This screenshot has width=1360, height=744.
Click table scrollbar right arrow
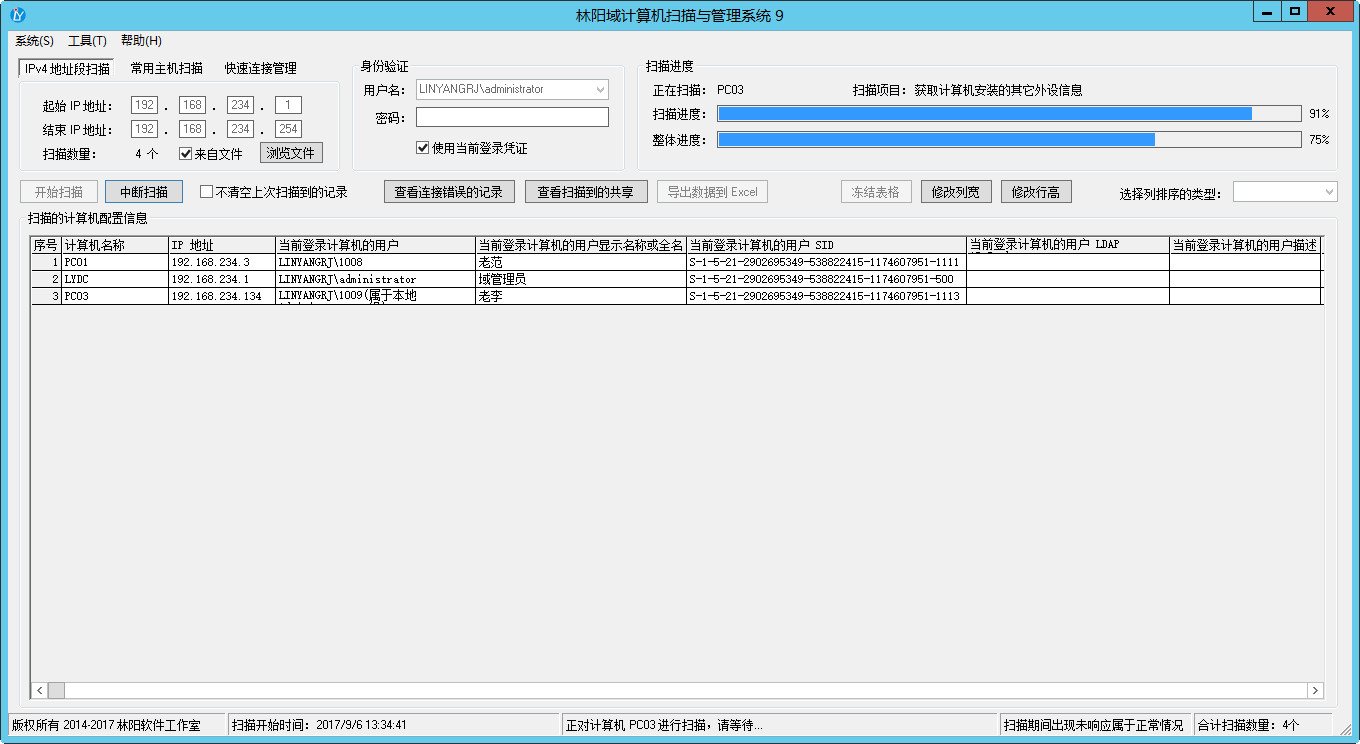(x=1315, y=691)
